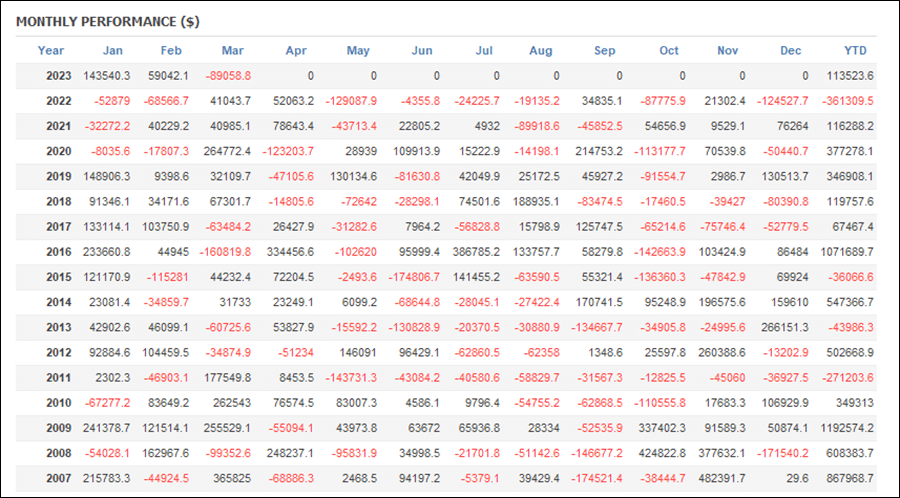Select November 2007 value 482391.7
This screenshot has height=498, width=900.
click(x=722, y=478)
